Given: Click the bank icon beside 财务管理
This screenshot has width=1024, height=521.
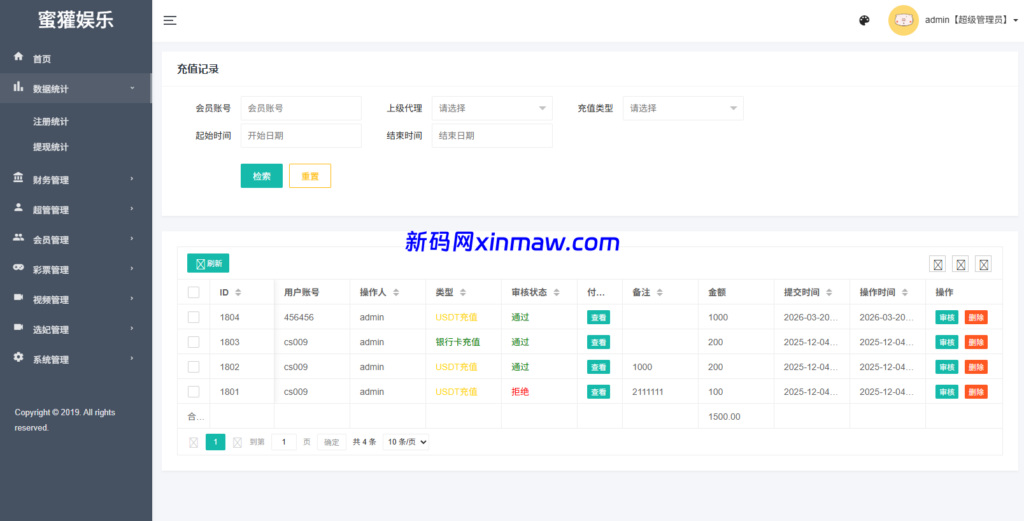Looking at the screenshot, I should (18, 178).
